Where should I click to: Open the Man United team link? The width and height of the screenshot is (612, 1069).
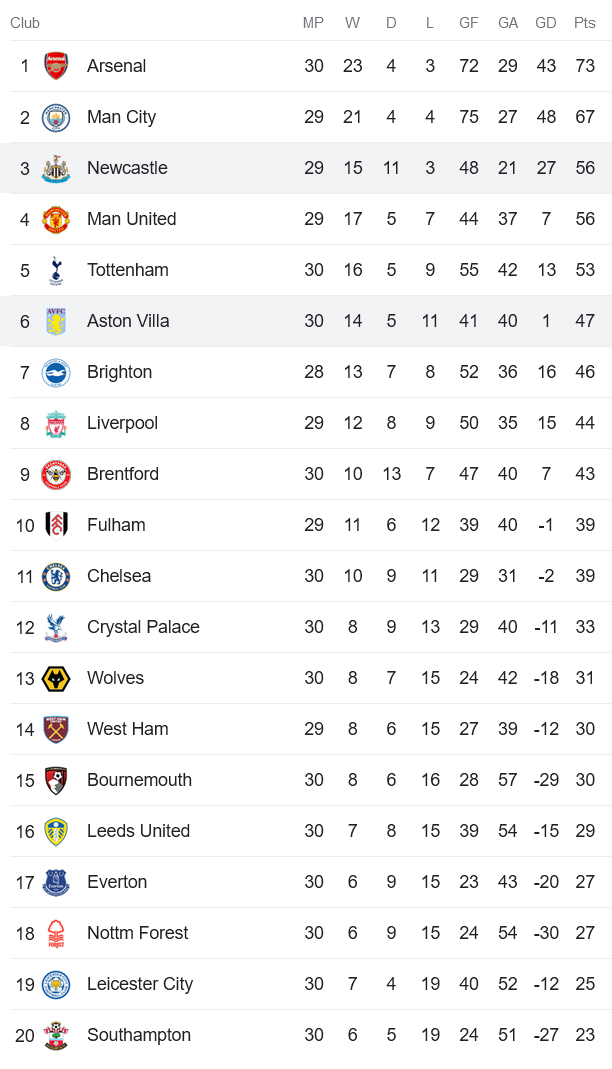[x=131, y=219]
